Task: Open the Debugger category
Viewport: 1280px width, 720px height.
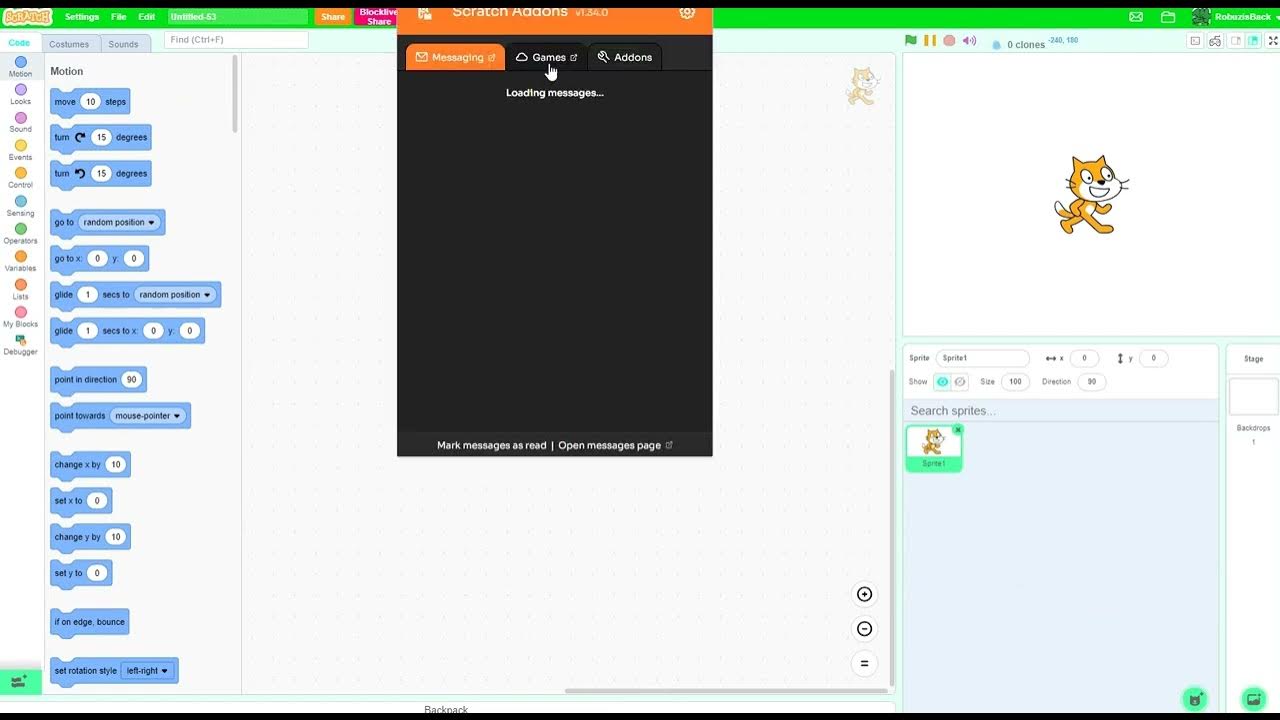Action: pyautogui.click(x=20, y=345)
